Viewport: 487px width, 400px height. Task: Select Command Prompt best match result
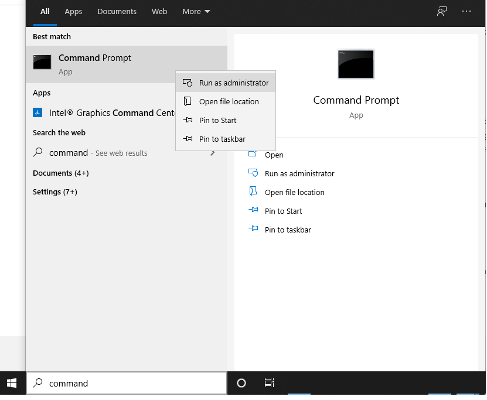click(x=126, y=64)
